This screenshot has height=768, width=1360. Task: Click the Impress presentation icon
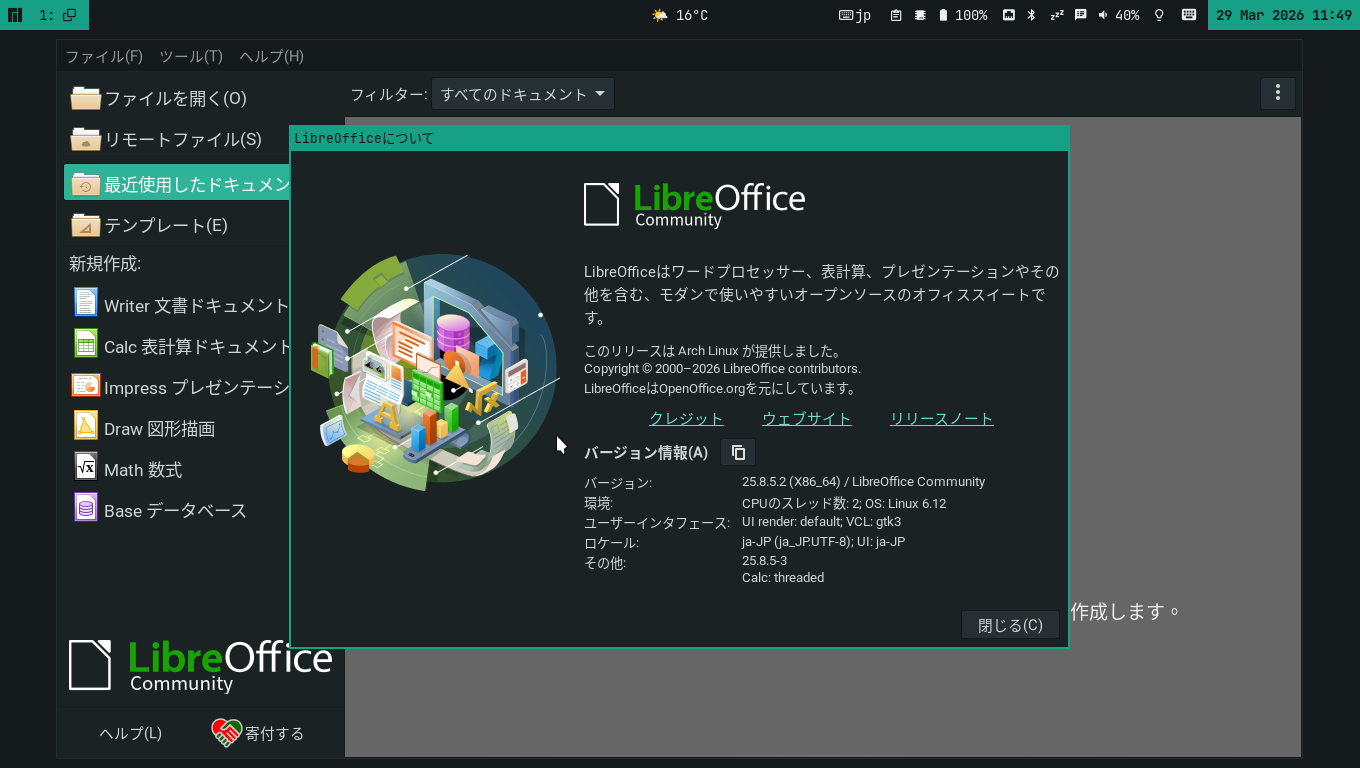86,385
